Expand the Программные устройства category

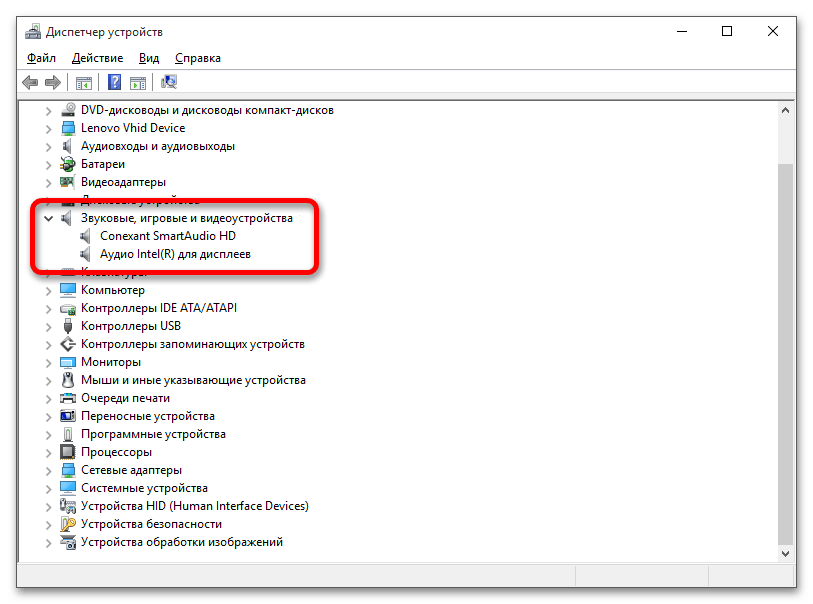tap(48, 435)
